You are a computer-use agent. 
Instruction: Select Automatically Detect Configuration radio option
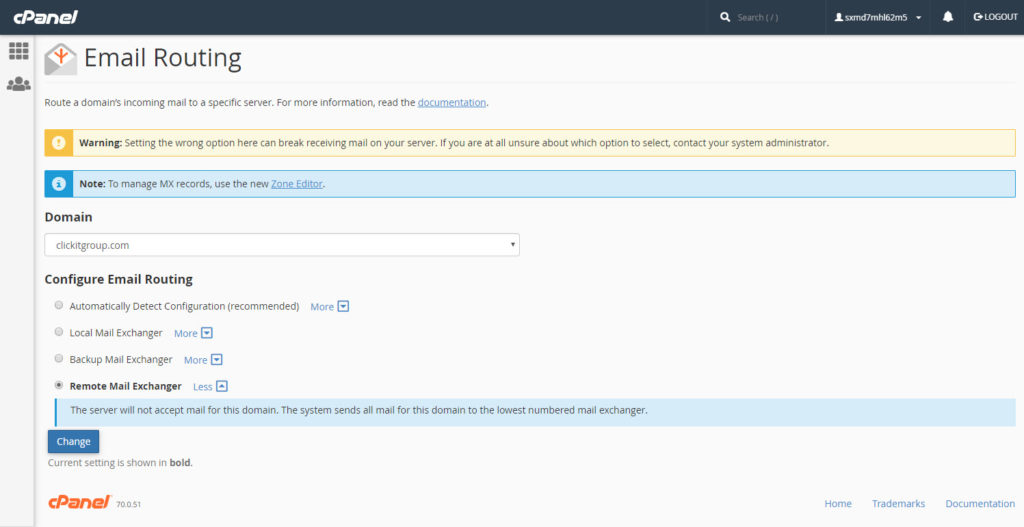(x=59, y=306)
